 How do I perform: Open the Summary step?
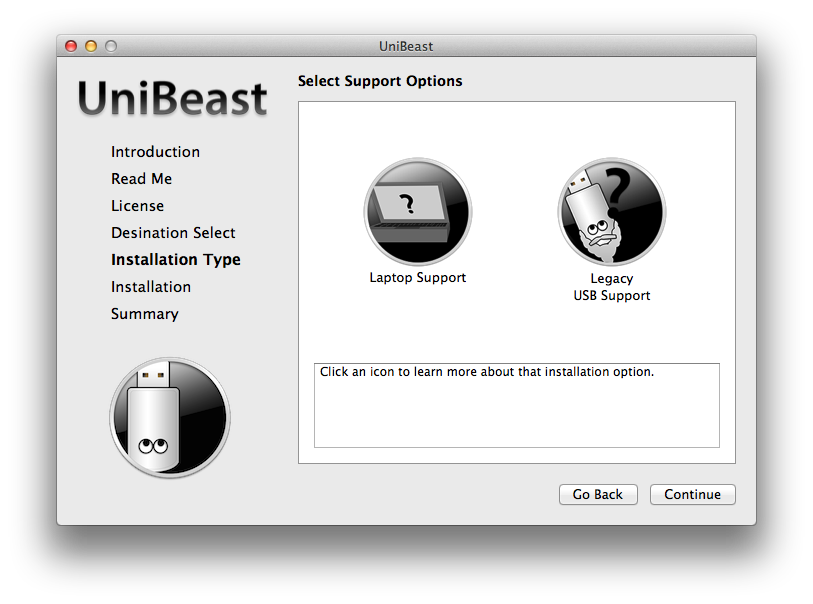pos(145,314)
